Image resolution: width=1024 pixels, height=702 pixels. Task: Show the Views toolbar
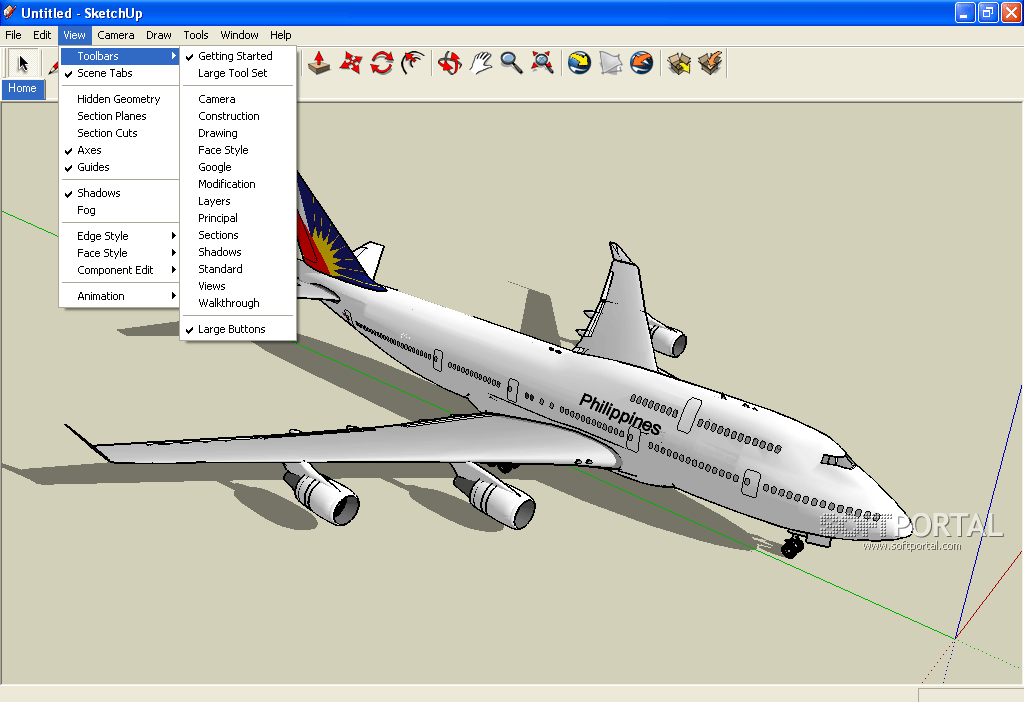(238, 286)
